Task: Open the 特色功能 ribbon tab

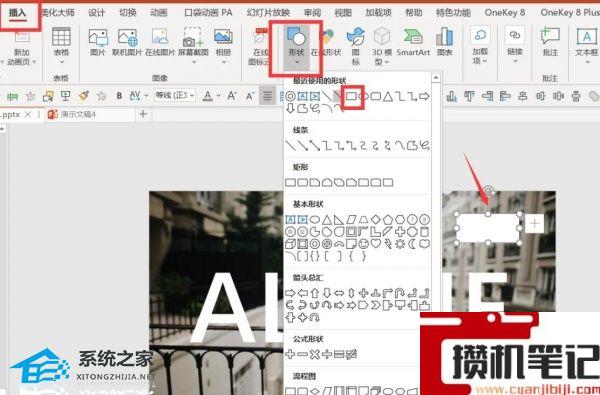Action: point(453,13)
